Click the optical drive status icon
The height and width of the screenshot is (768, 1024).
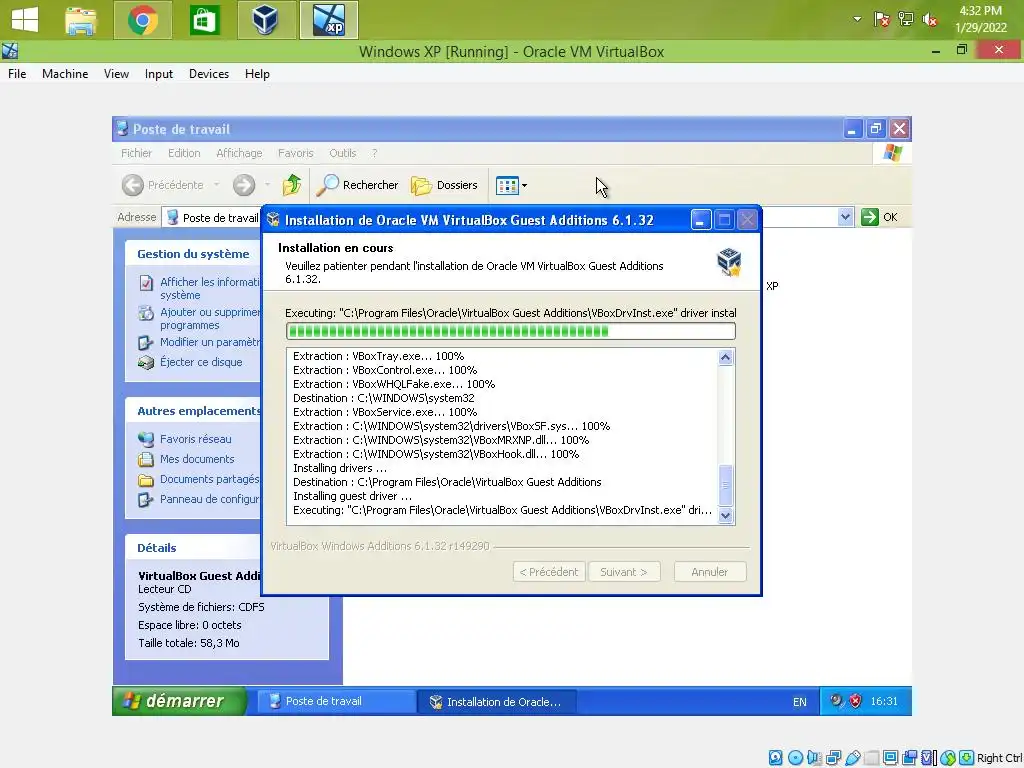pos(795,758)
